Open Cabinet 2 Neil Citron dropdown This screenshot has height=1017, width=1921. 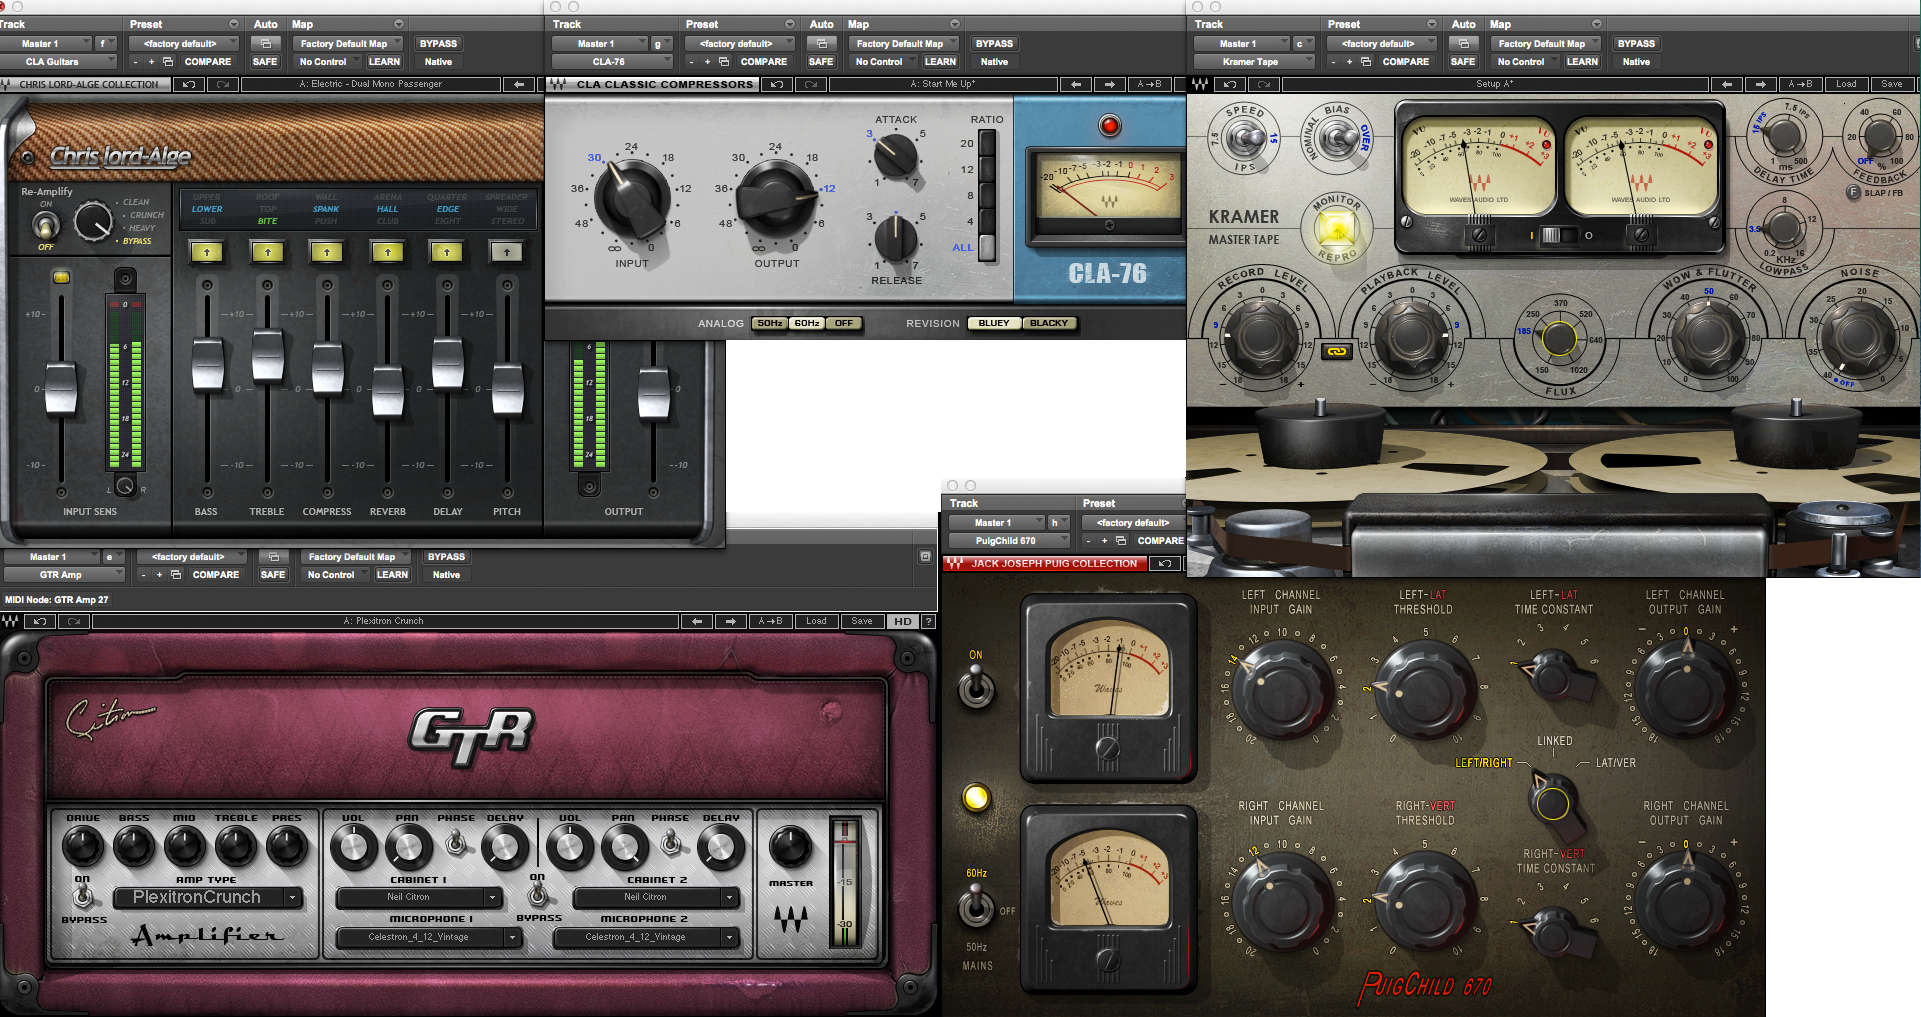[656, 897]
